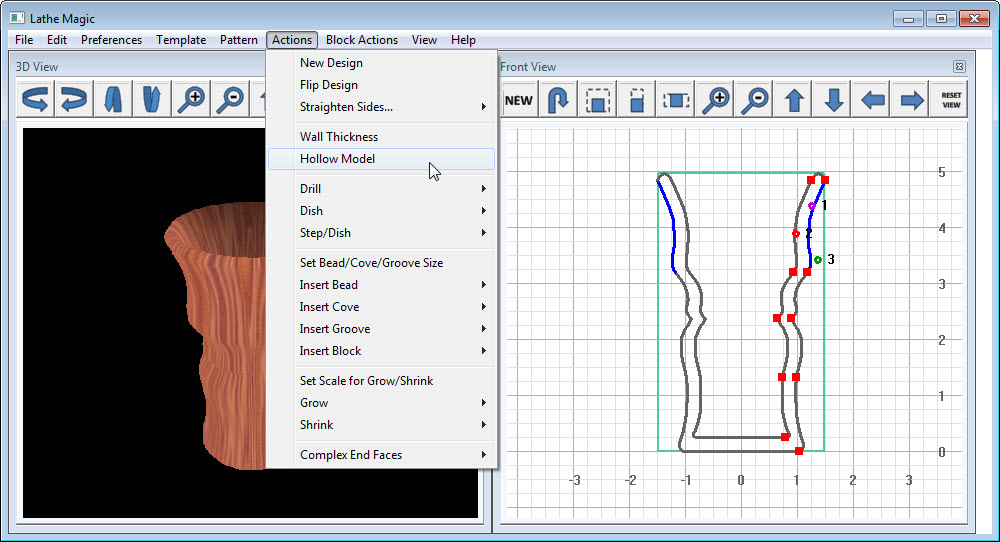Screen dimensions: 1000x542
Task: Close the Front View panel
Action: pyautogui.click(x=959, y=67)
